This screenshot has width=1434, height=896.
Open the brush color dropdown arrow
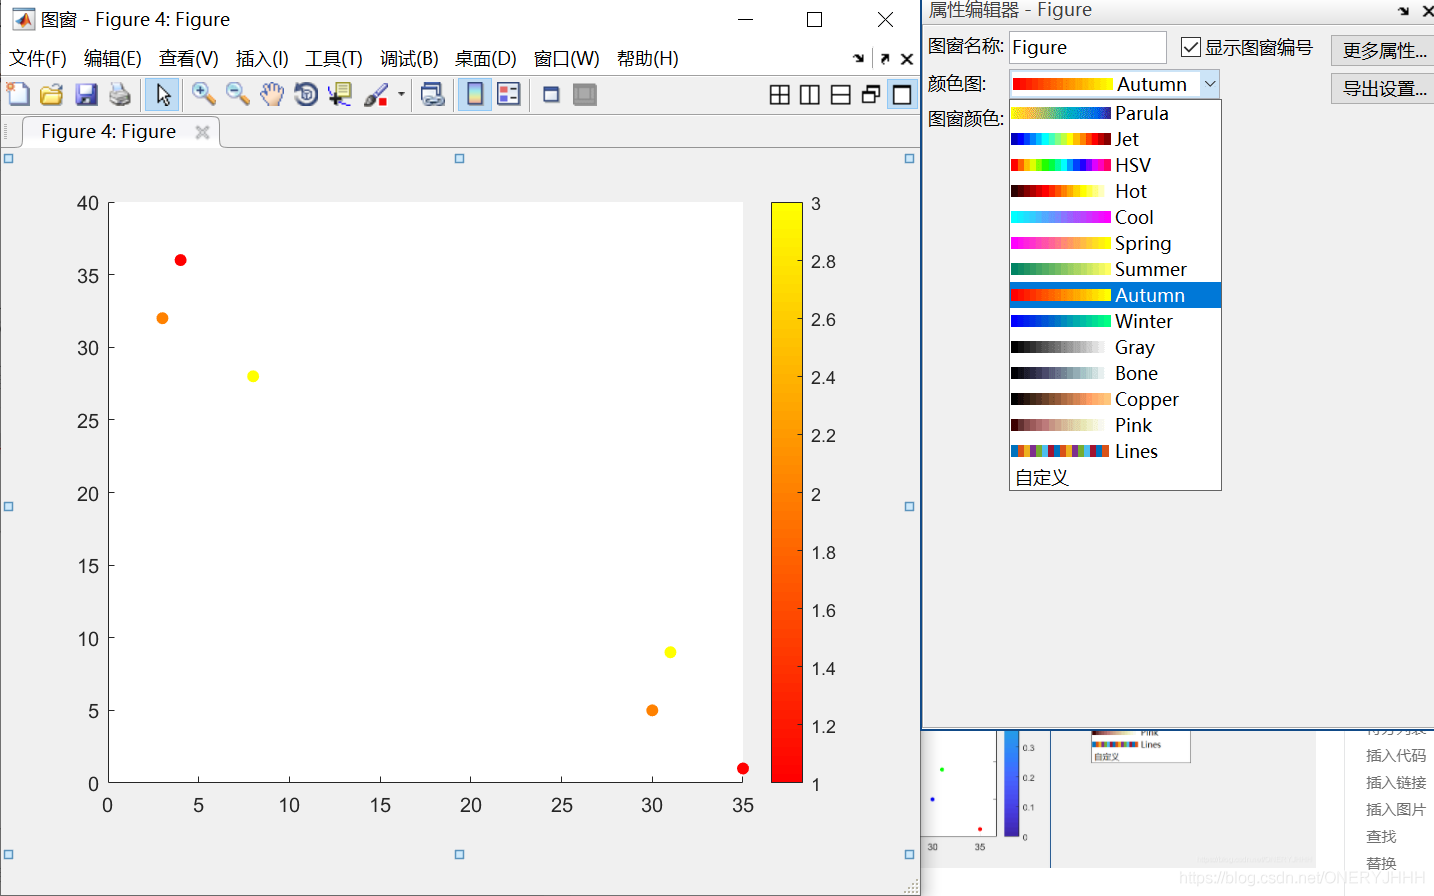click(401, 95)
